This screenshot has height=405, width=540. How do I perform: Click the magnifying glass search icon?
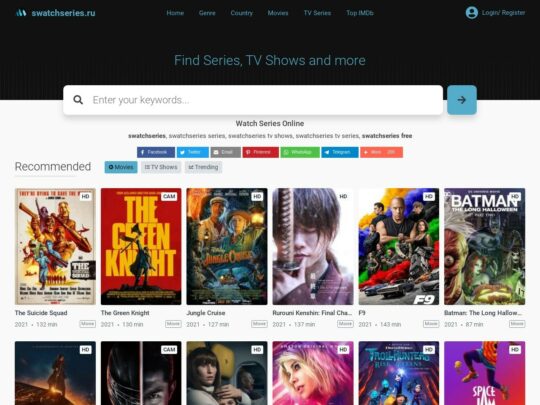click(x=78, y=100)
